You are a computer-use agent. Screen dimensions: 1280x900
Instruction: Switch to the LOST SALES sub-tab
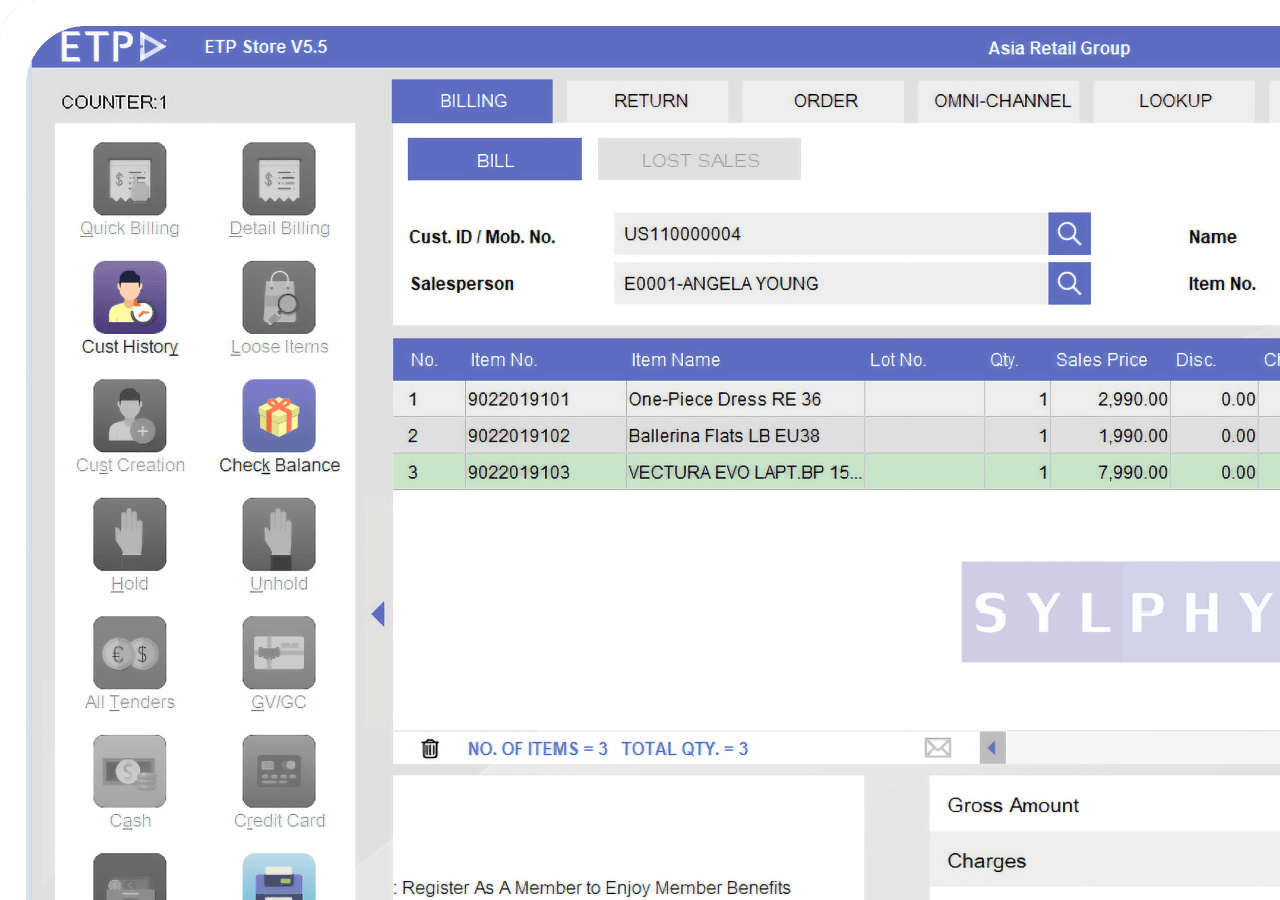700,160
